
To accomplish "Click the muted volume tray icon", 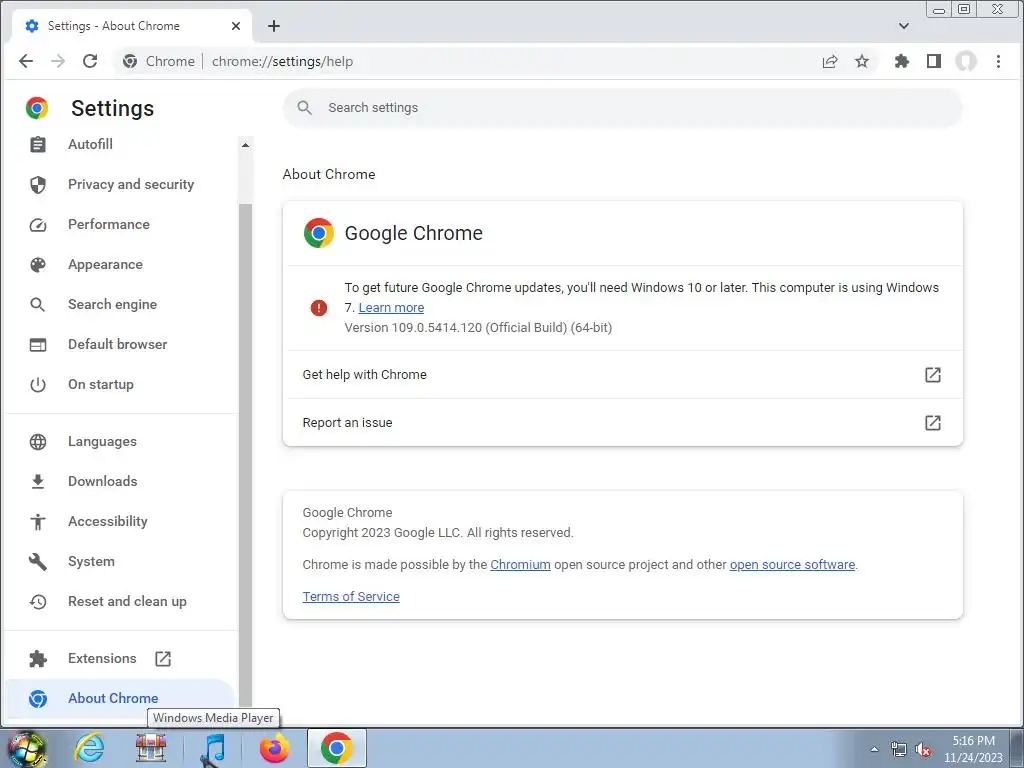I will click(923, 750).
